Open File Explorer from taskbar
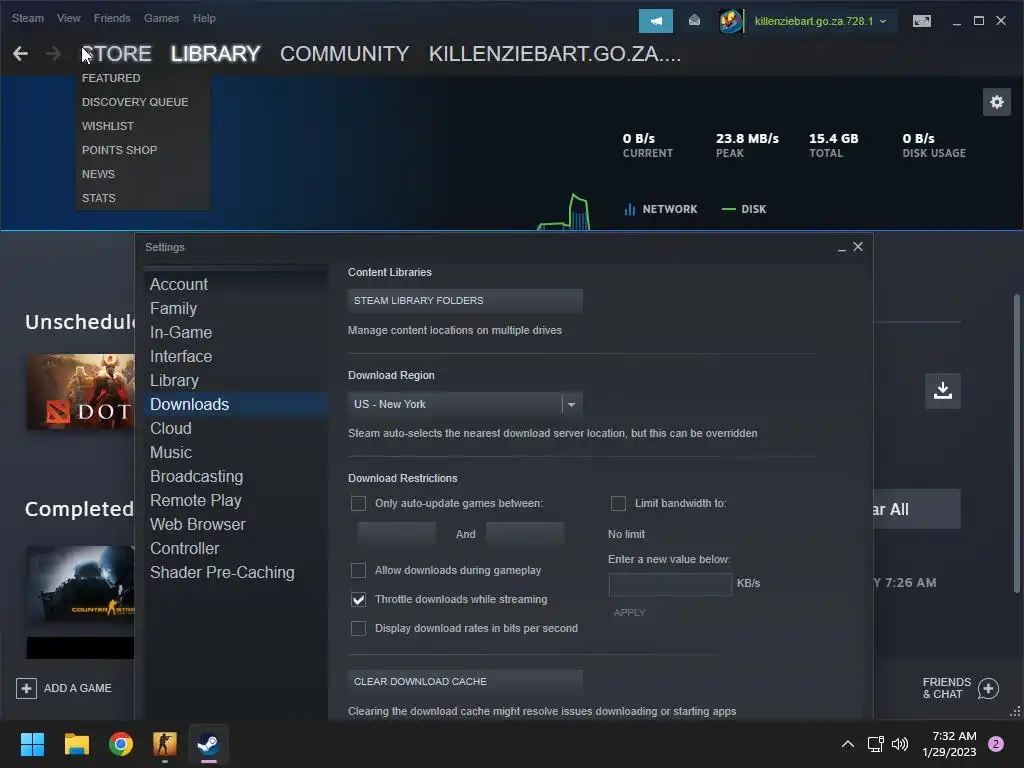 [76, 744]
